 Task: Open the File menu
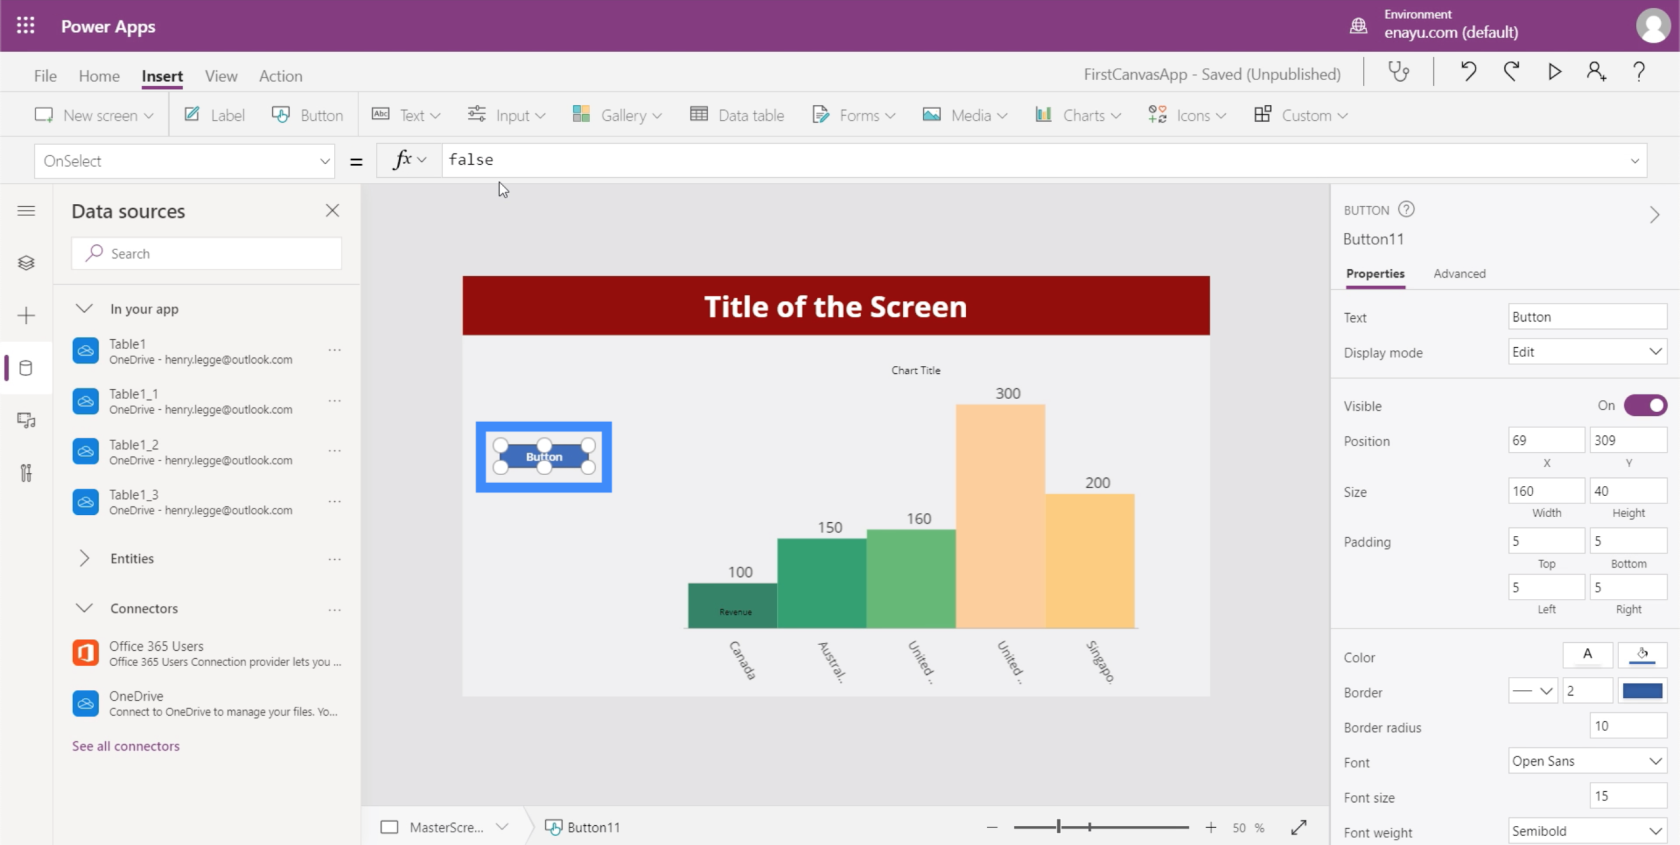[x=45, y=76]
